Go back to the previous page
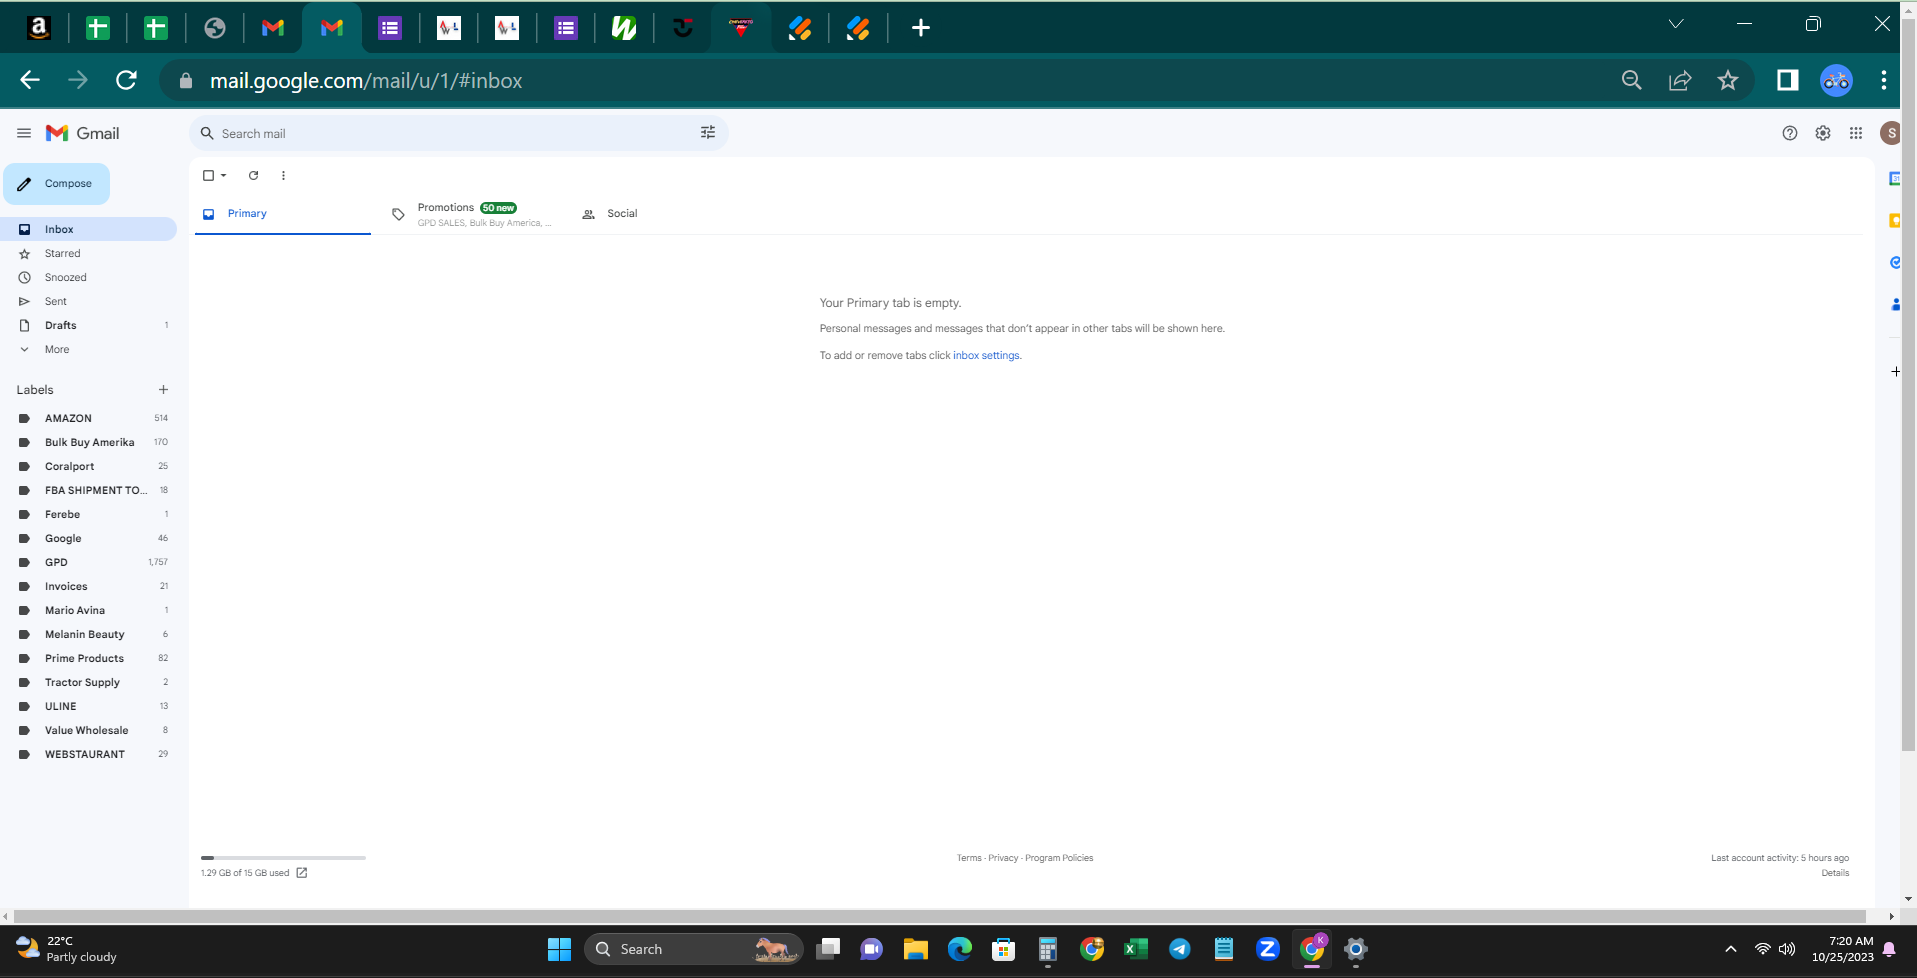Screen dimensions: 1917x978 tap(30, 80)
